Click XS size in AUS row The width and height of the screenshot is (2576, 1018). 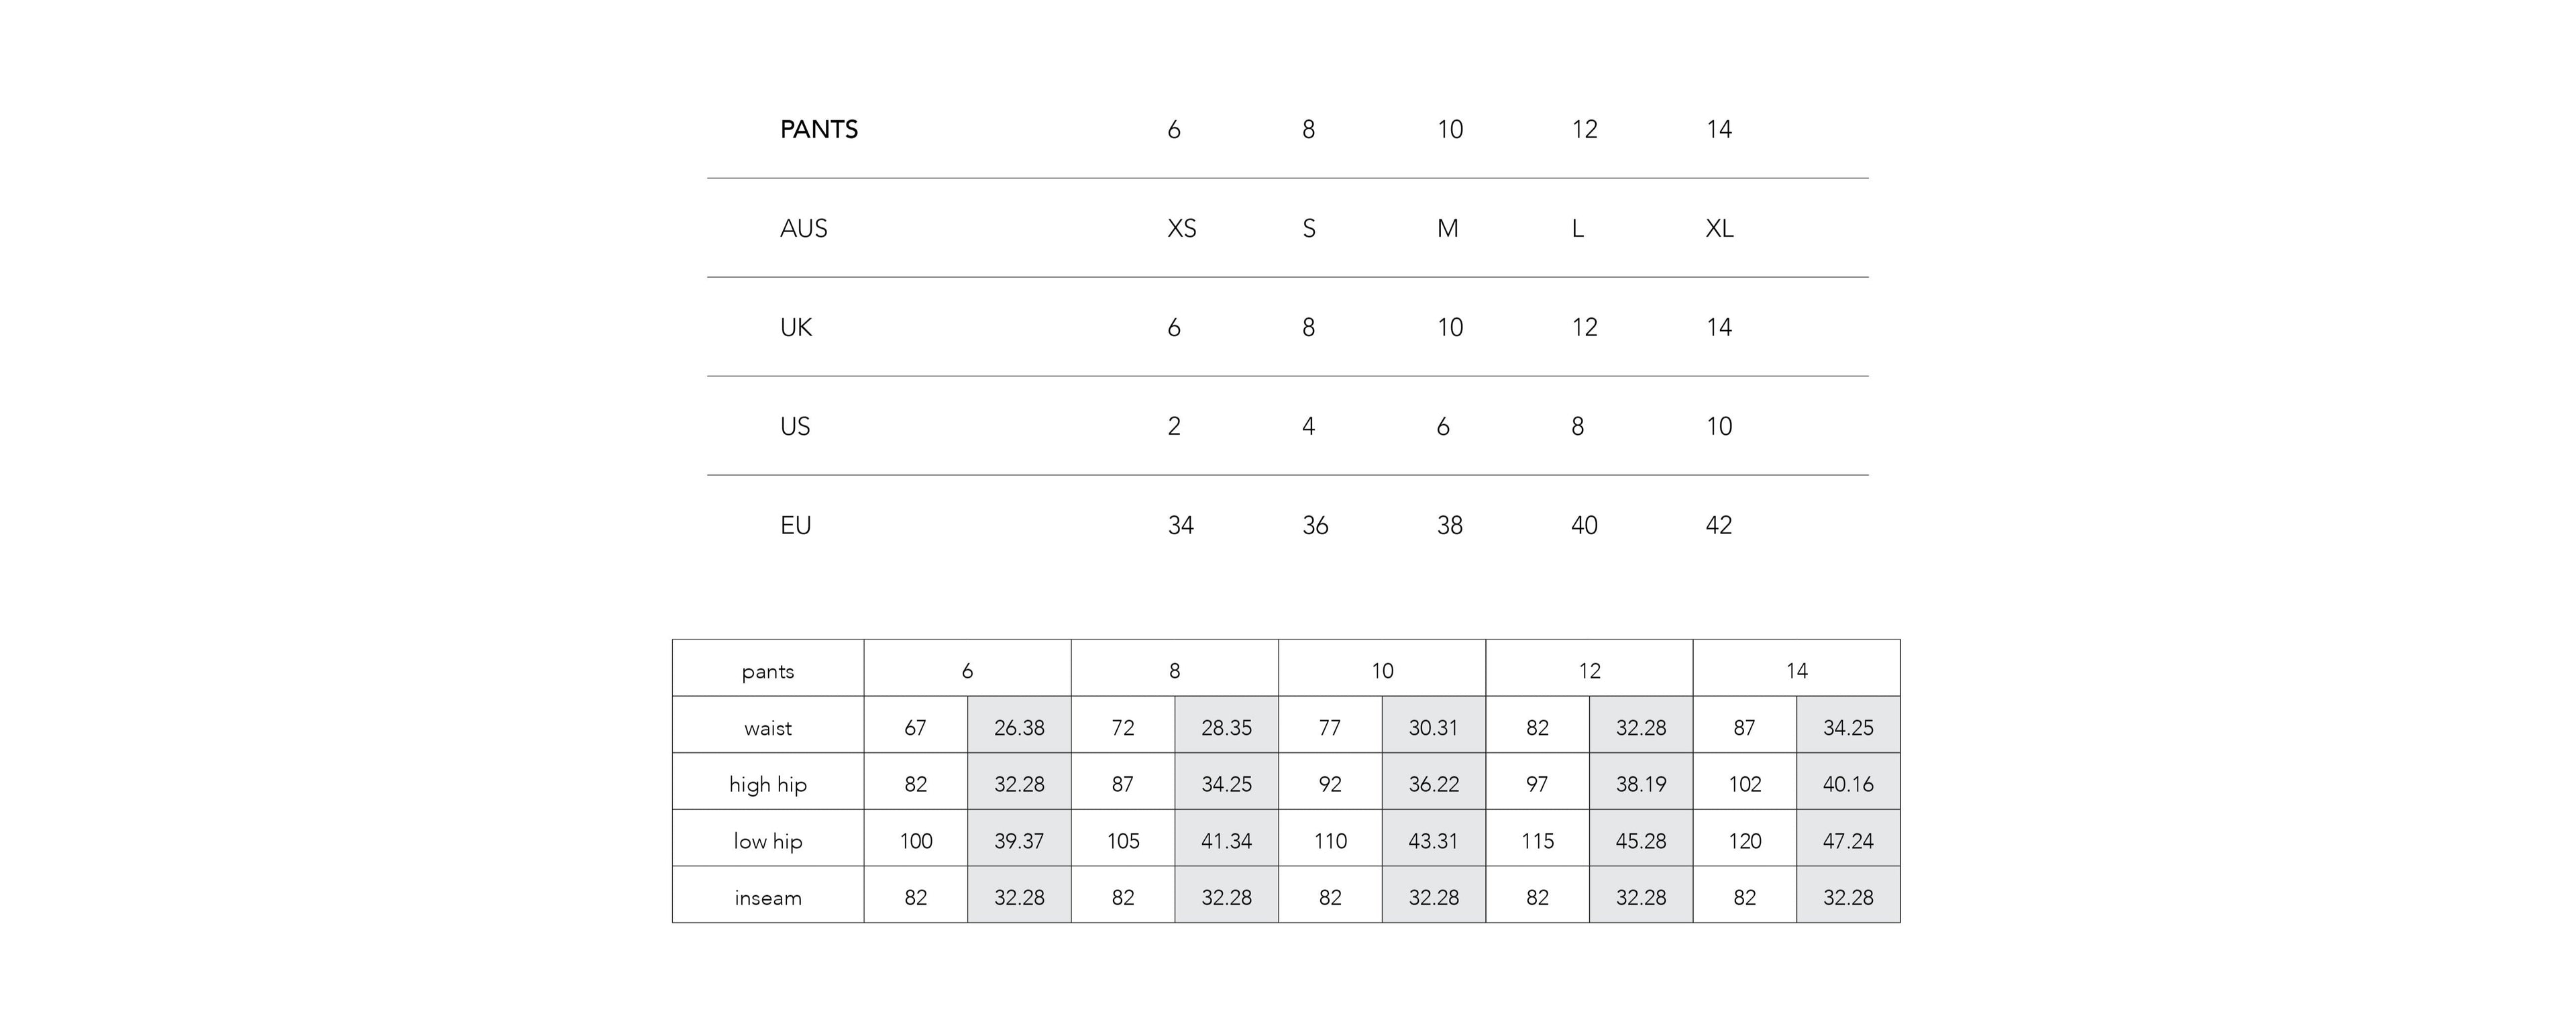pyautogui.click(x=1181, y=228)
